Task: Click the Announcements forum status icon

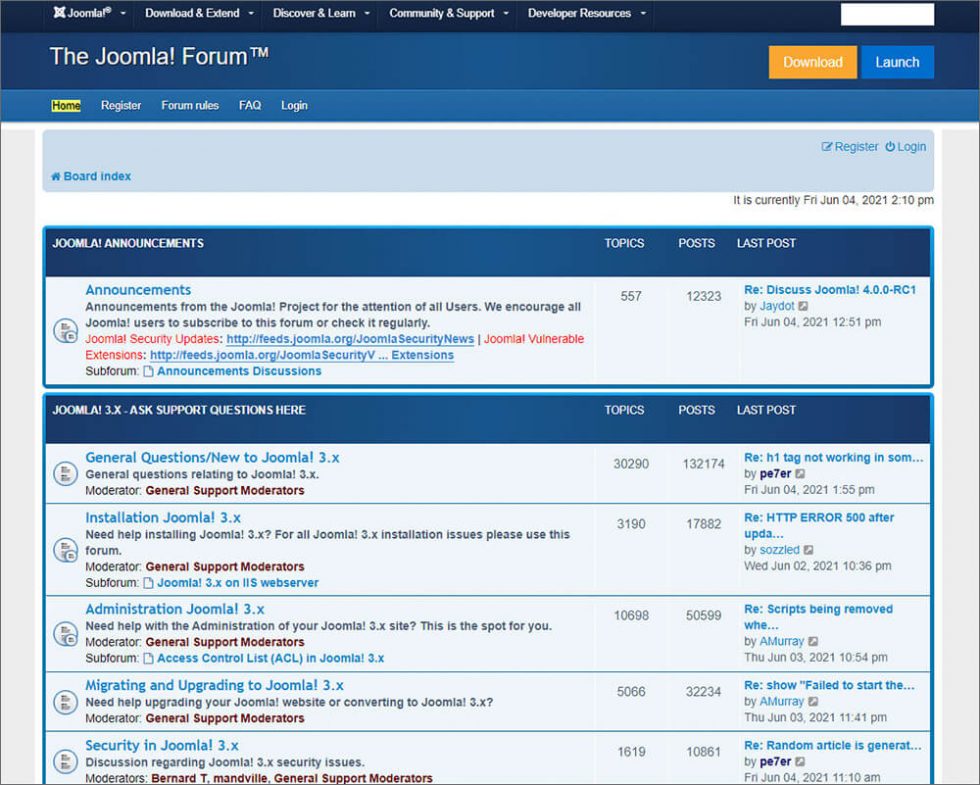Action: [x=65, y=330]
